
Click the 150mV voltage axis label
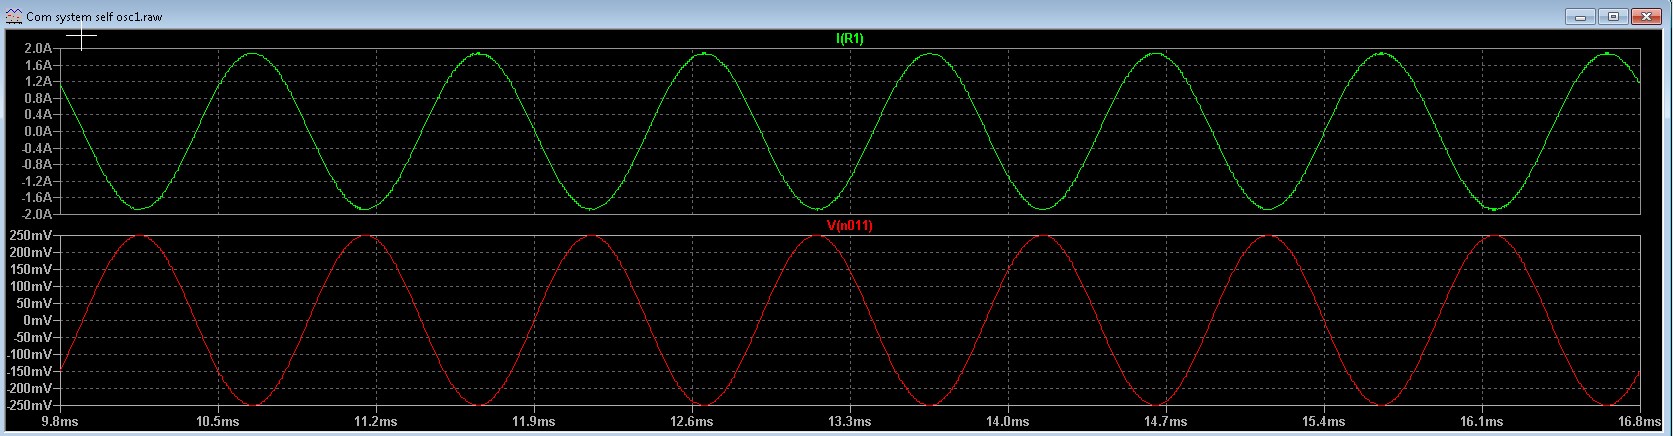click(33, 269)
